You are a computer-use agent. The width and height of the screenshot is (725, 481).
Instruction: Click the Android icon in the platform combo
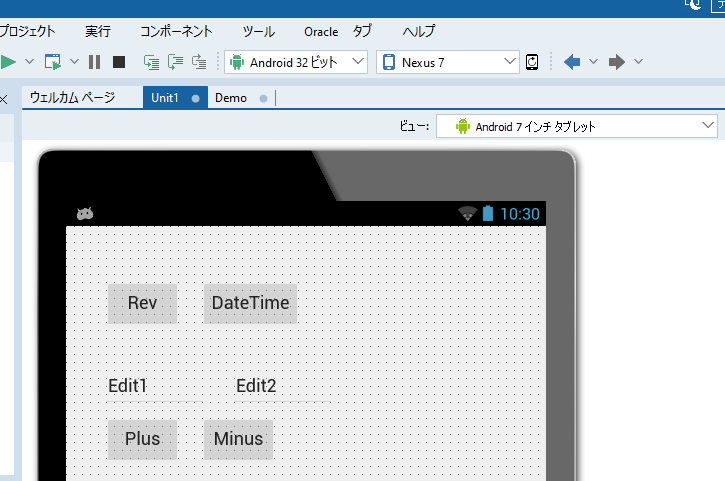point(237,62)
